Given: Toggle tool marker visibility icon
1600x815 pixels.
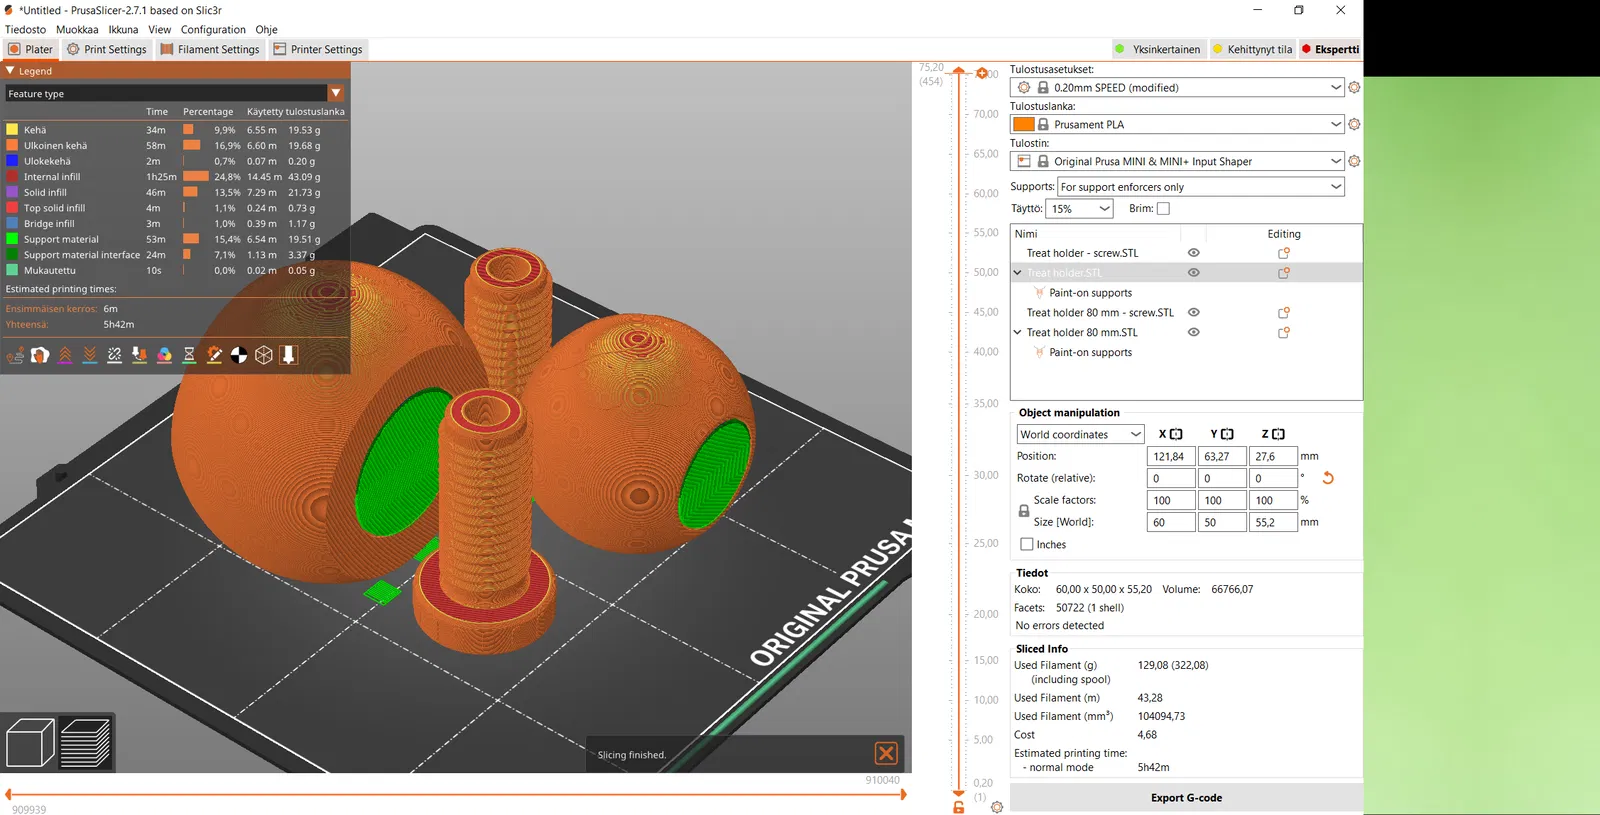Looking at the screenshot, I should (289, 355).
